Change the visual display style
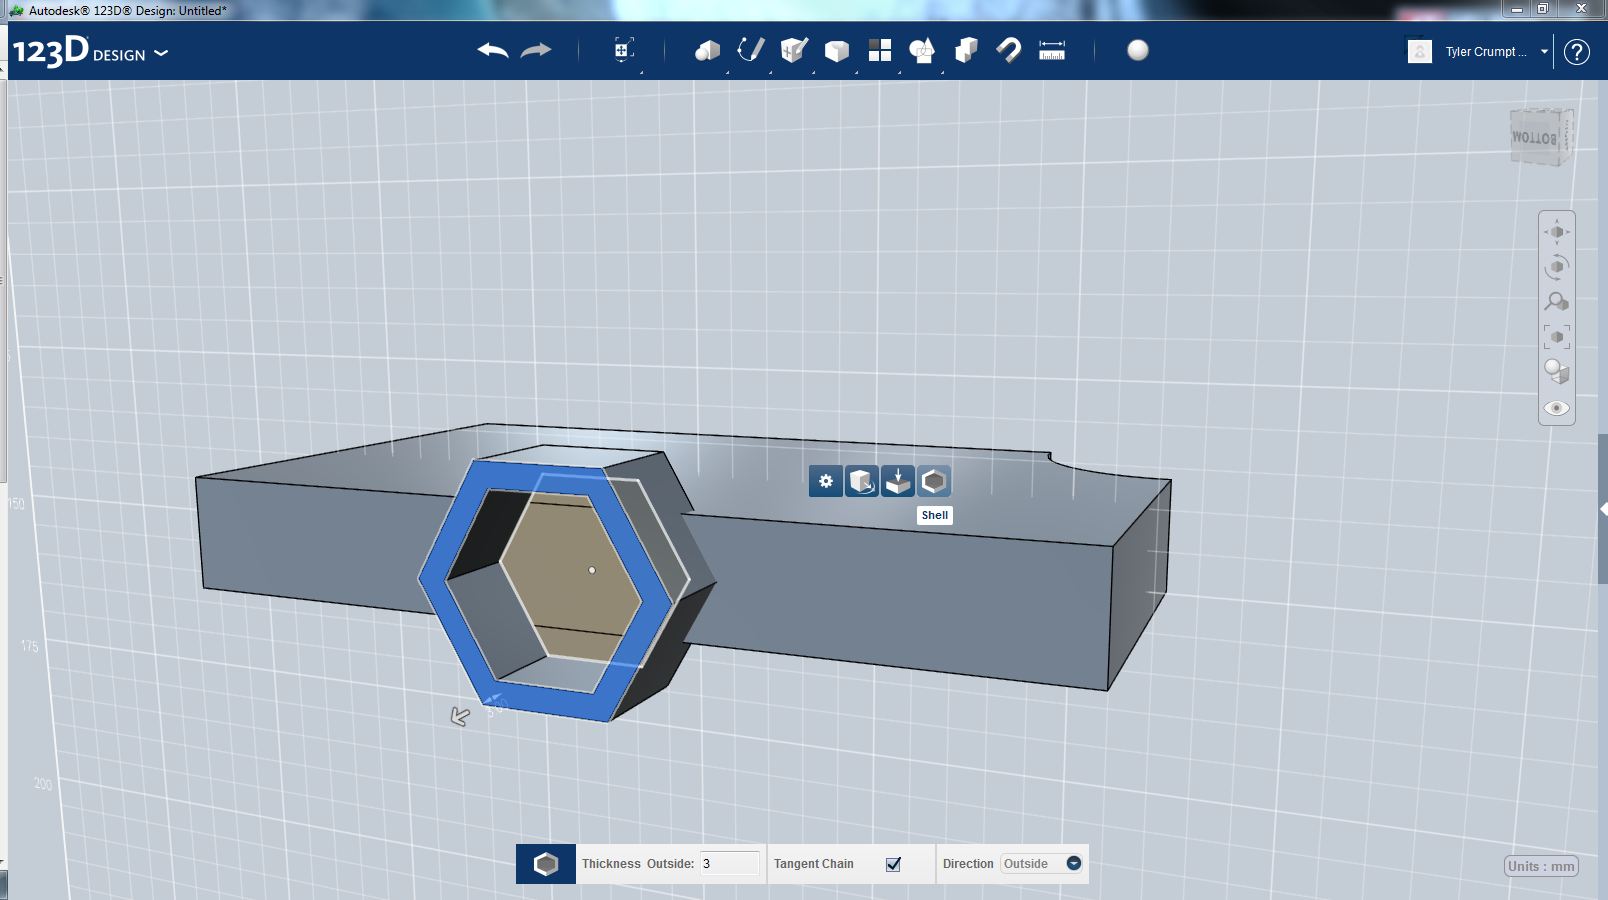 pyautogui.click(x=1557, y=372)
